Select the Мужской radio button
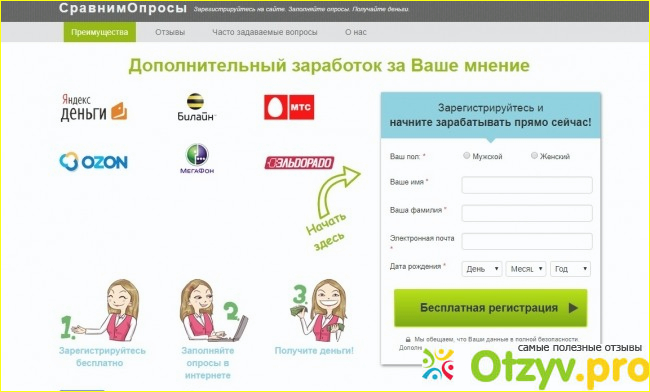Image resolution: width=650 pixels, height=392 pixels. (x=466, y=156)
